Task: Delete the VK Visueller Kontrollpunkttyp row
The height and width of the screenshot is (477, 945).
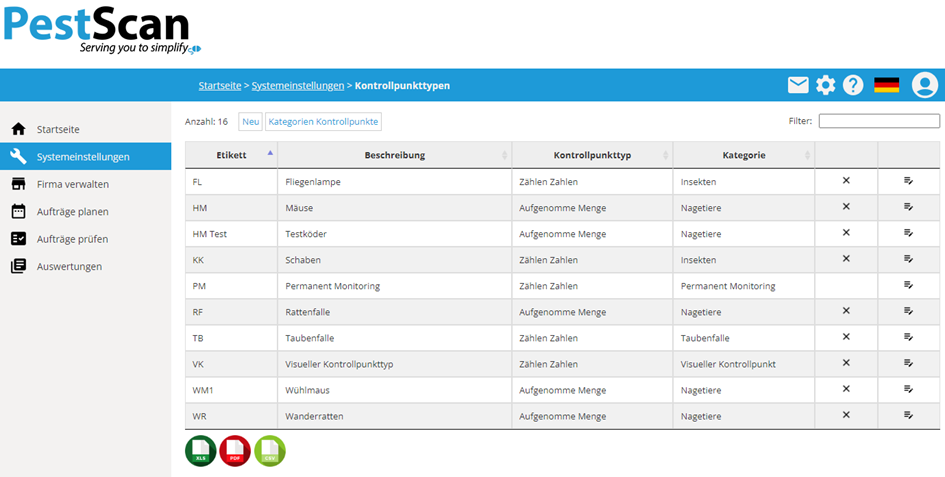Action: click(846, 362)
